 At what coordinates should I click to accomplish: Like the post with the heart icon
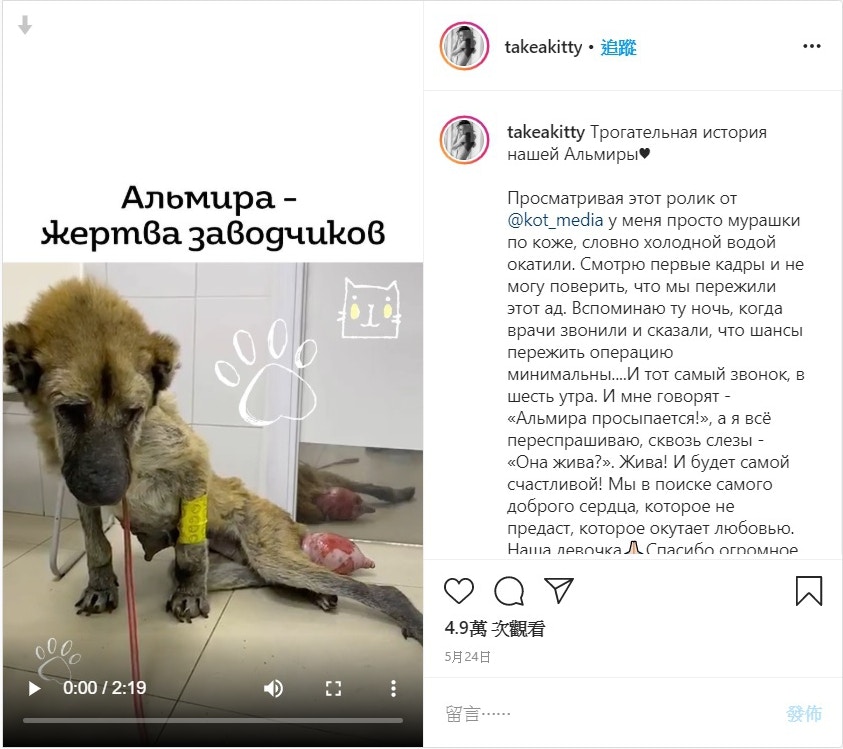pos(459,590)
